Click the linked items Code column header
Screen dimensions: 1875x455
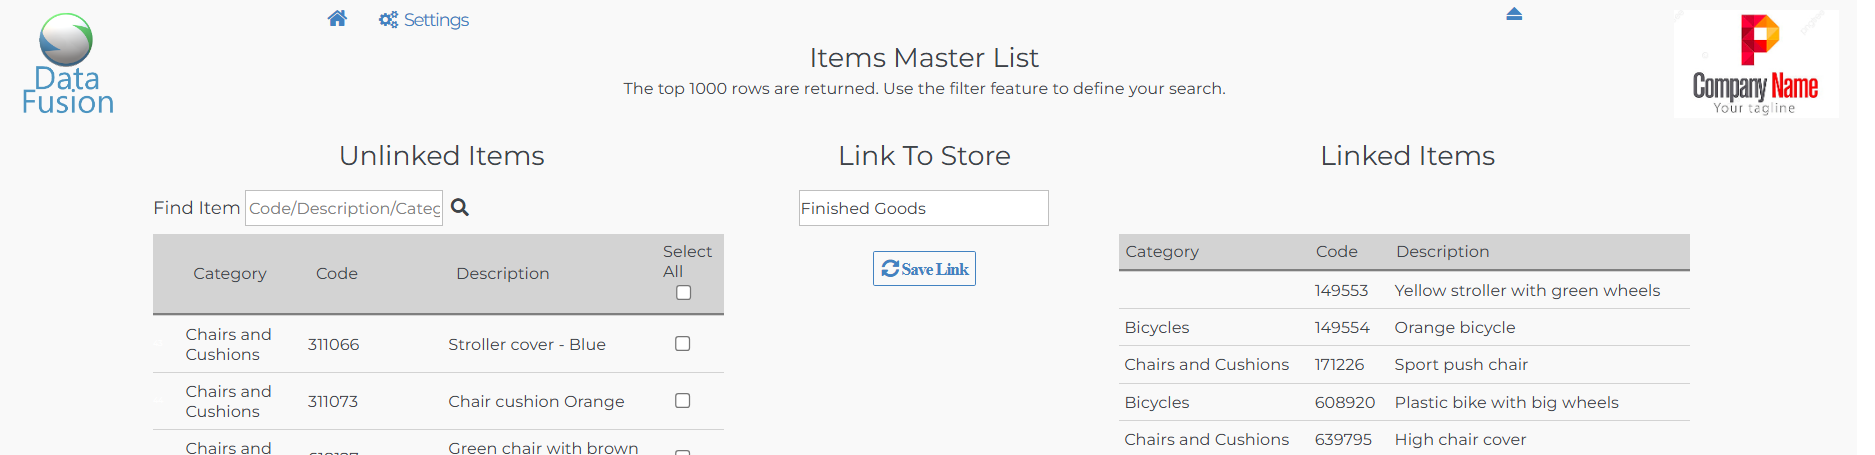coord(1336,252)
